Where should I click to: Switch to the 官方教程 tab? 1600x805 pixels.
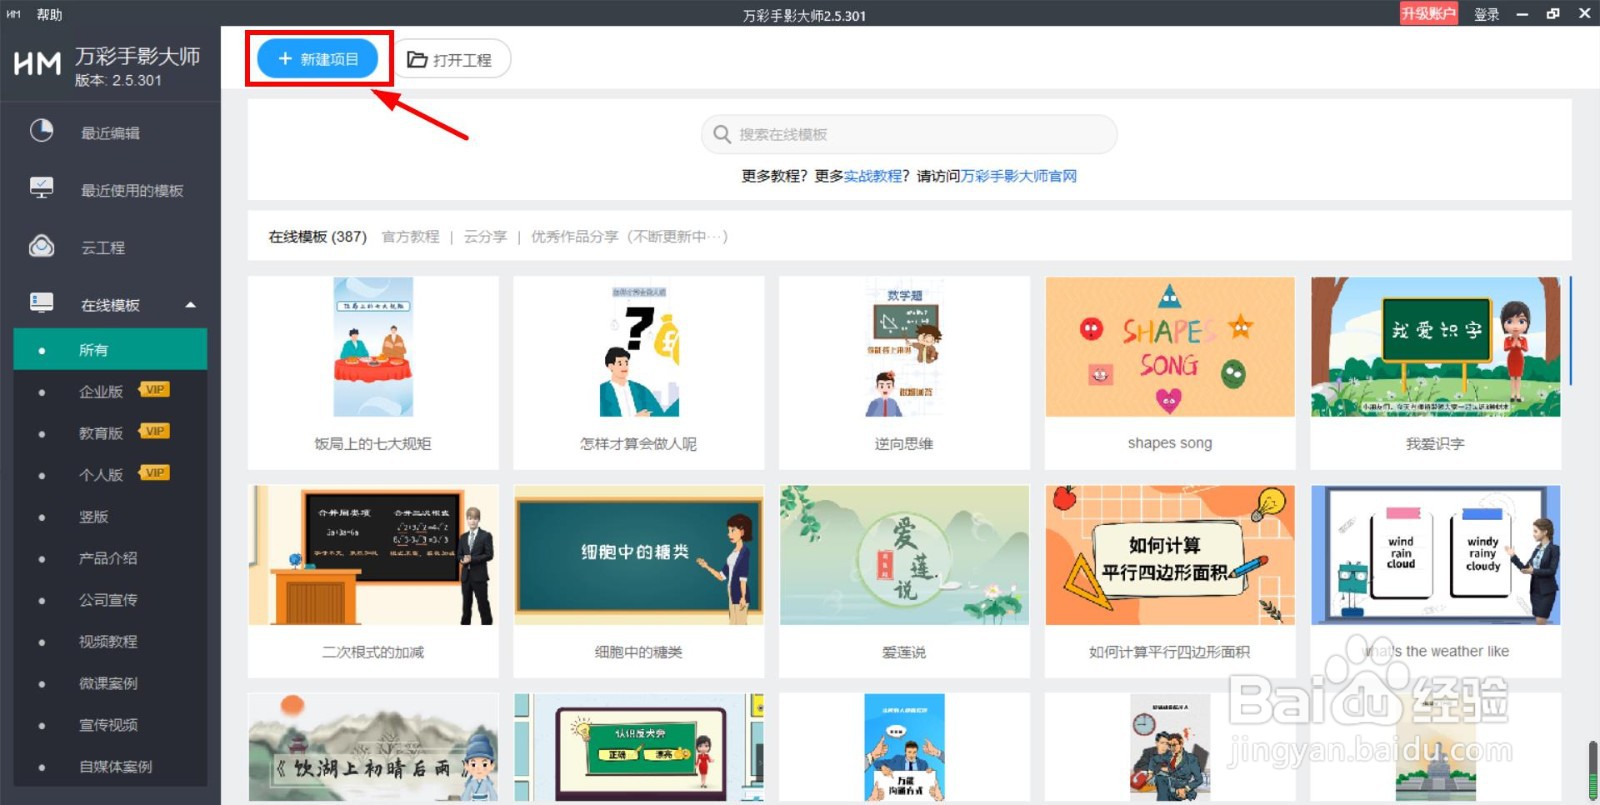tap(410, 237)
